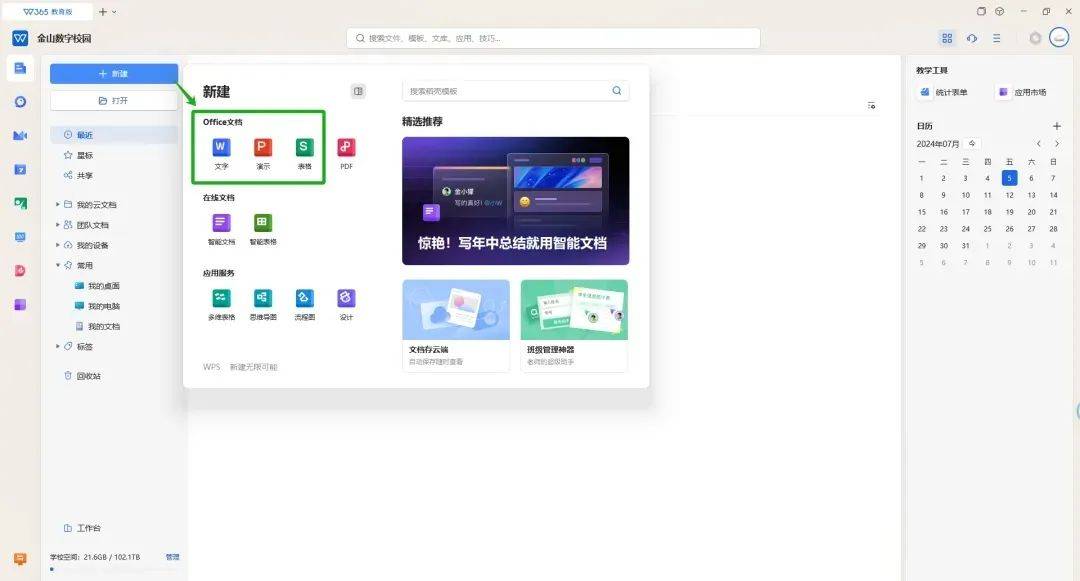Expand the 我的云文档 tree node
The height and width of the screenshot is (581, 1080).
click(58, 204)
